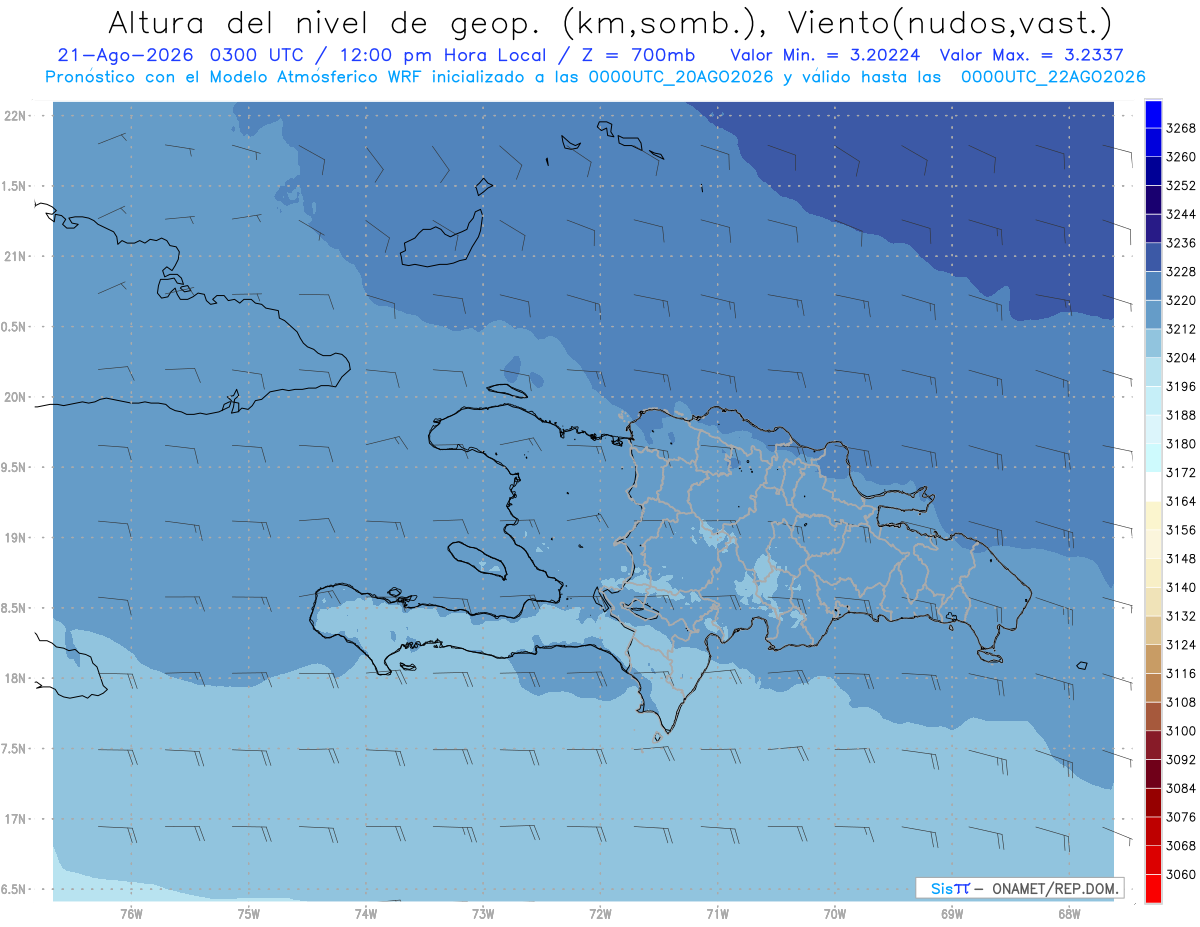Click the '68W' longitude axis label
Image resolution: width=1200 pixels, height=927 pixels.
tap(1069, 913)
